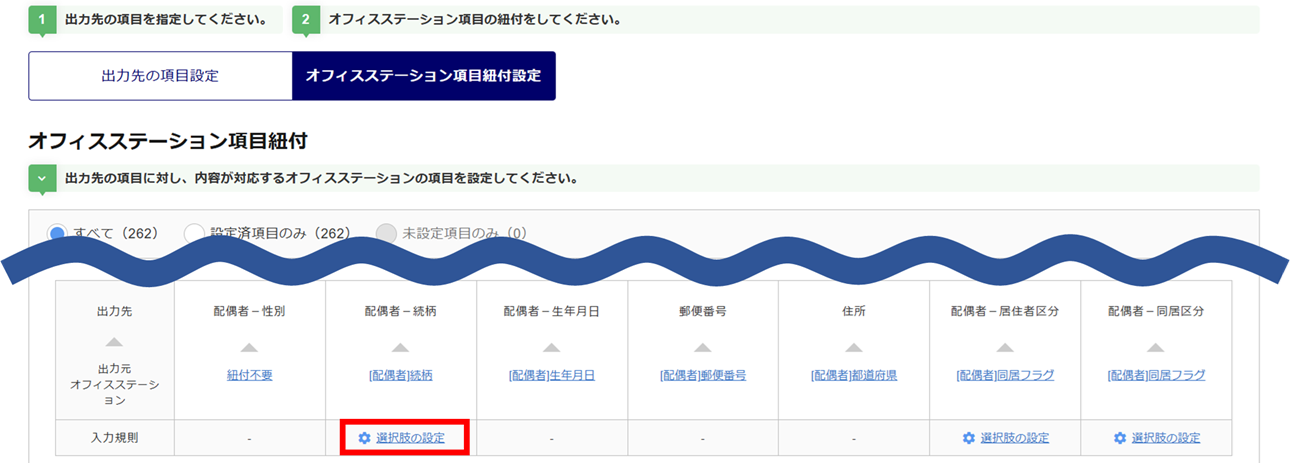Open the オフィスステーション項目紐付設定 tab

[423, 76]
